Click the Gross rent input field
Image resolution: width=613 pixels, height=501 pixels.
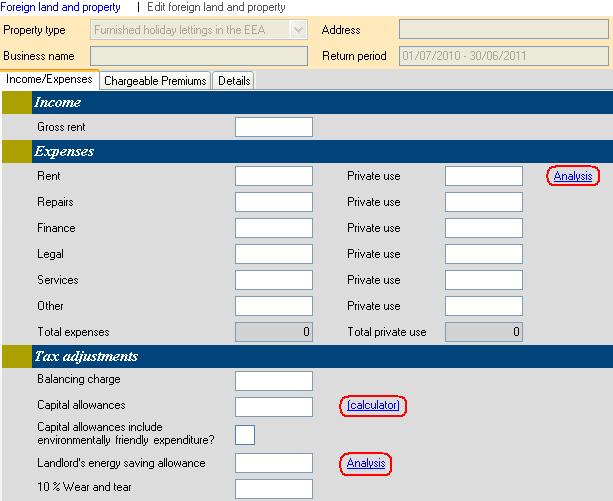[274, 127]
